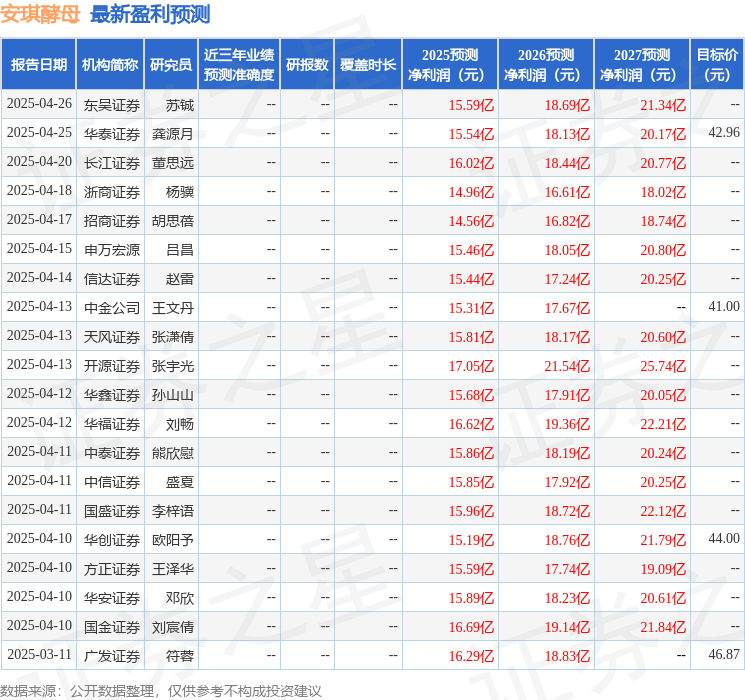The width and height of the screenshot is (745, 700).
Task: Select the 机构简称 column header
Action: 110,65
